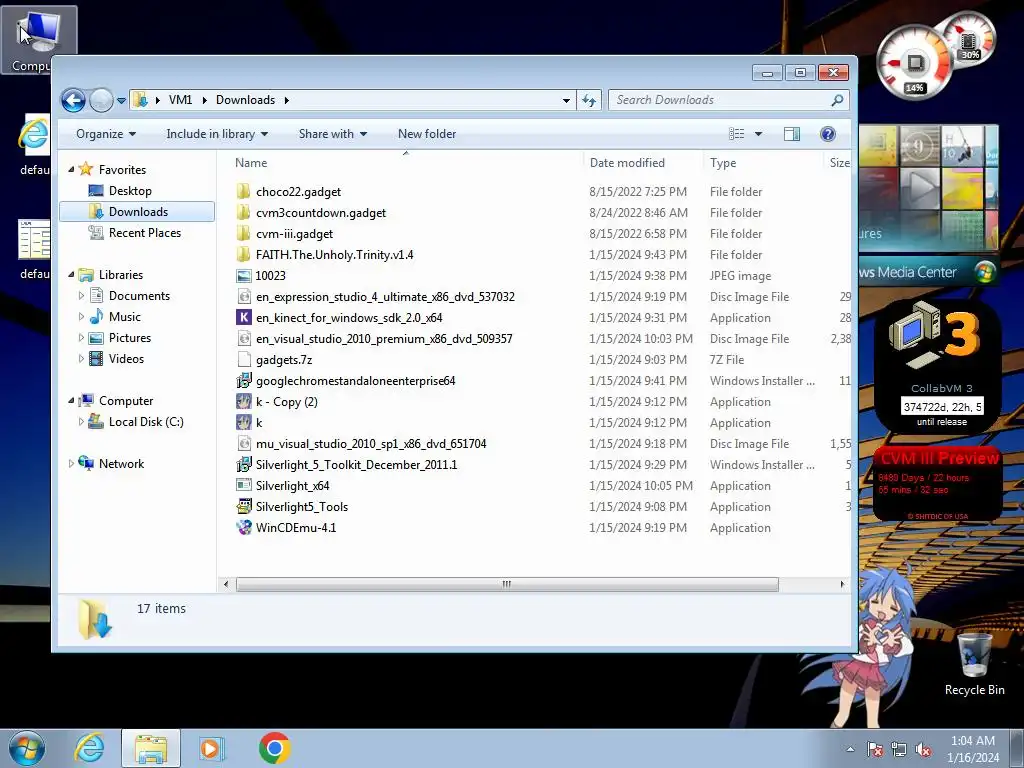The width and height of the screenshot is (1024, 768).
Task: Select en_expression_studio_4 disc image icon
Action: (x=244, y=296)
